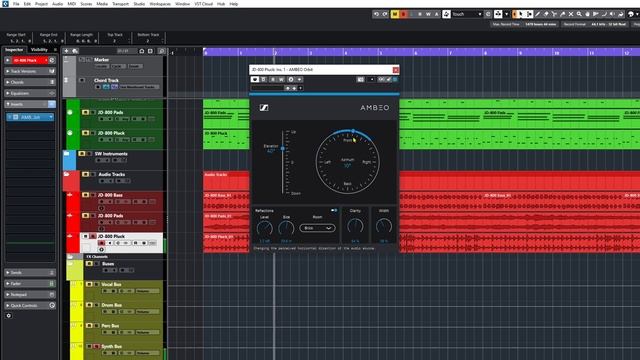Click the Sennheiser logo in AMBEO plugin
This screenshot has height=360, width=640.
264,108
